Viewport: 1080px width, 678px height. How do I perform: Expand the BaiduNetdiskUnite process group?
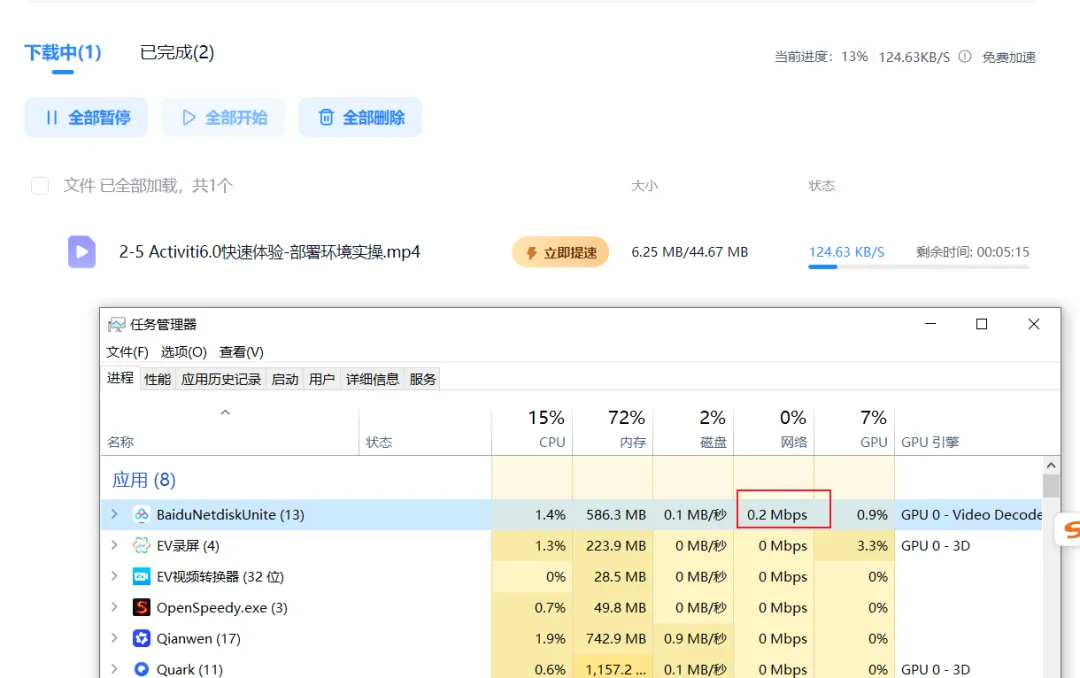pos(114,514)
